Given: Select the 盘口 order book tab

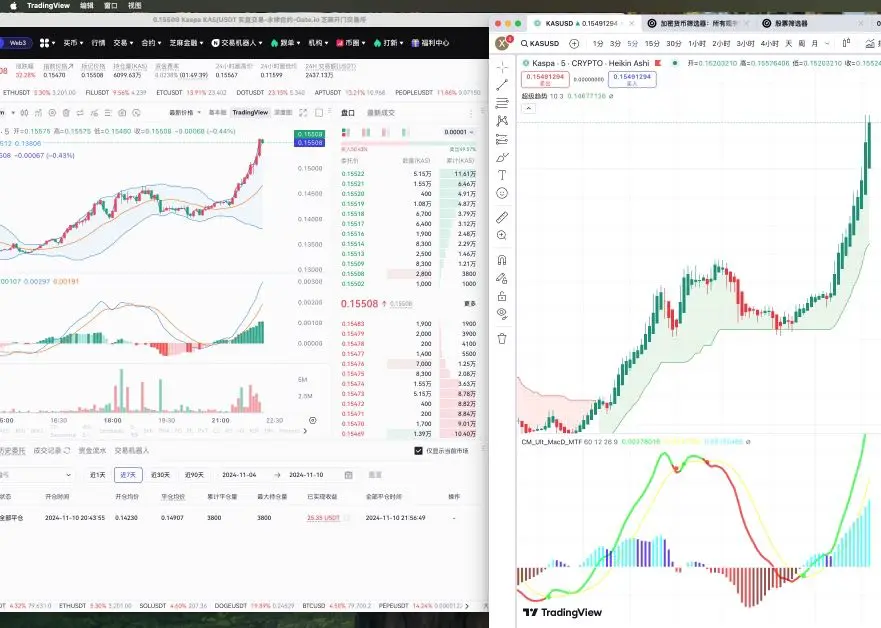Looking at the screenshot, I should [348, 113].
